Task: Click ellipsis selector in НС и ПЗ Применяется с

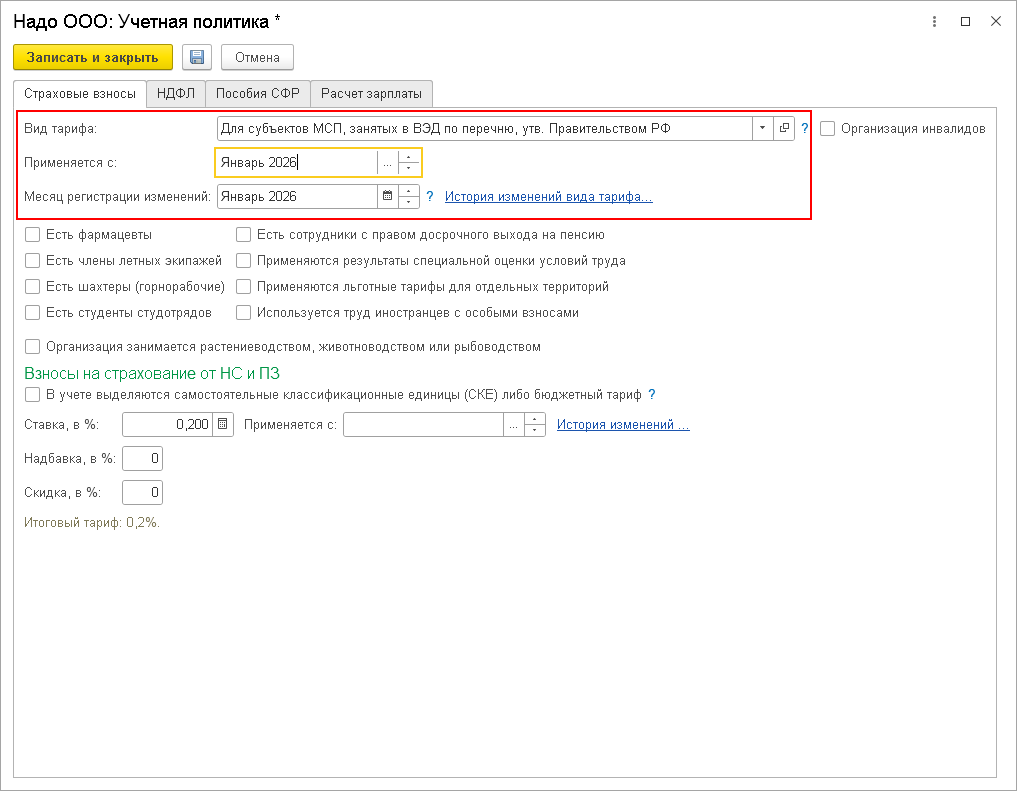Action: [x=514, y=425]
